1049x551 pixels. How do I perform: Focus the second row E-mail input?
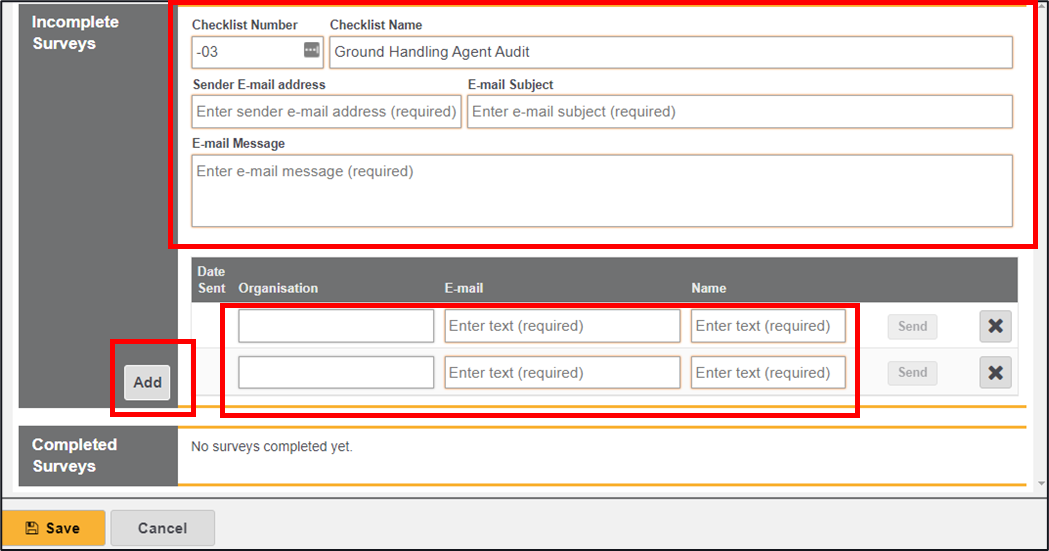pos(562,373)
